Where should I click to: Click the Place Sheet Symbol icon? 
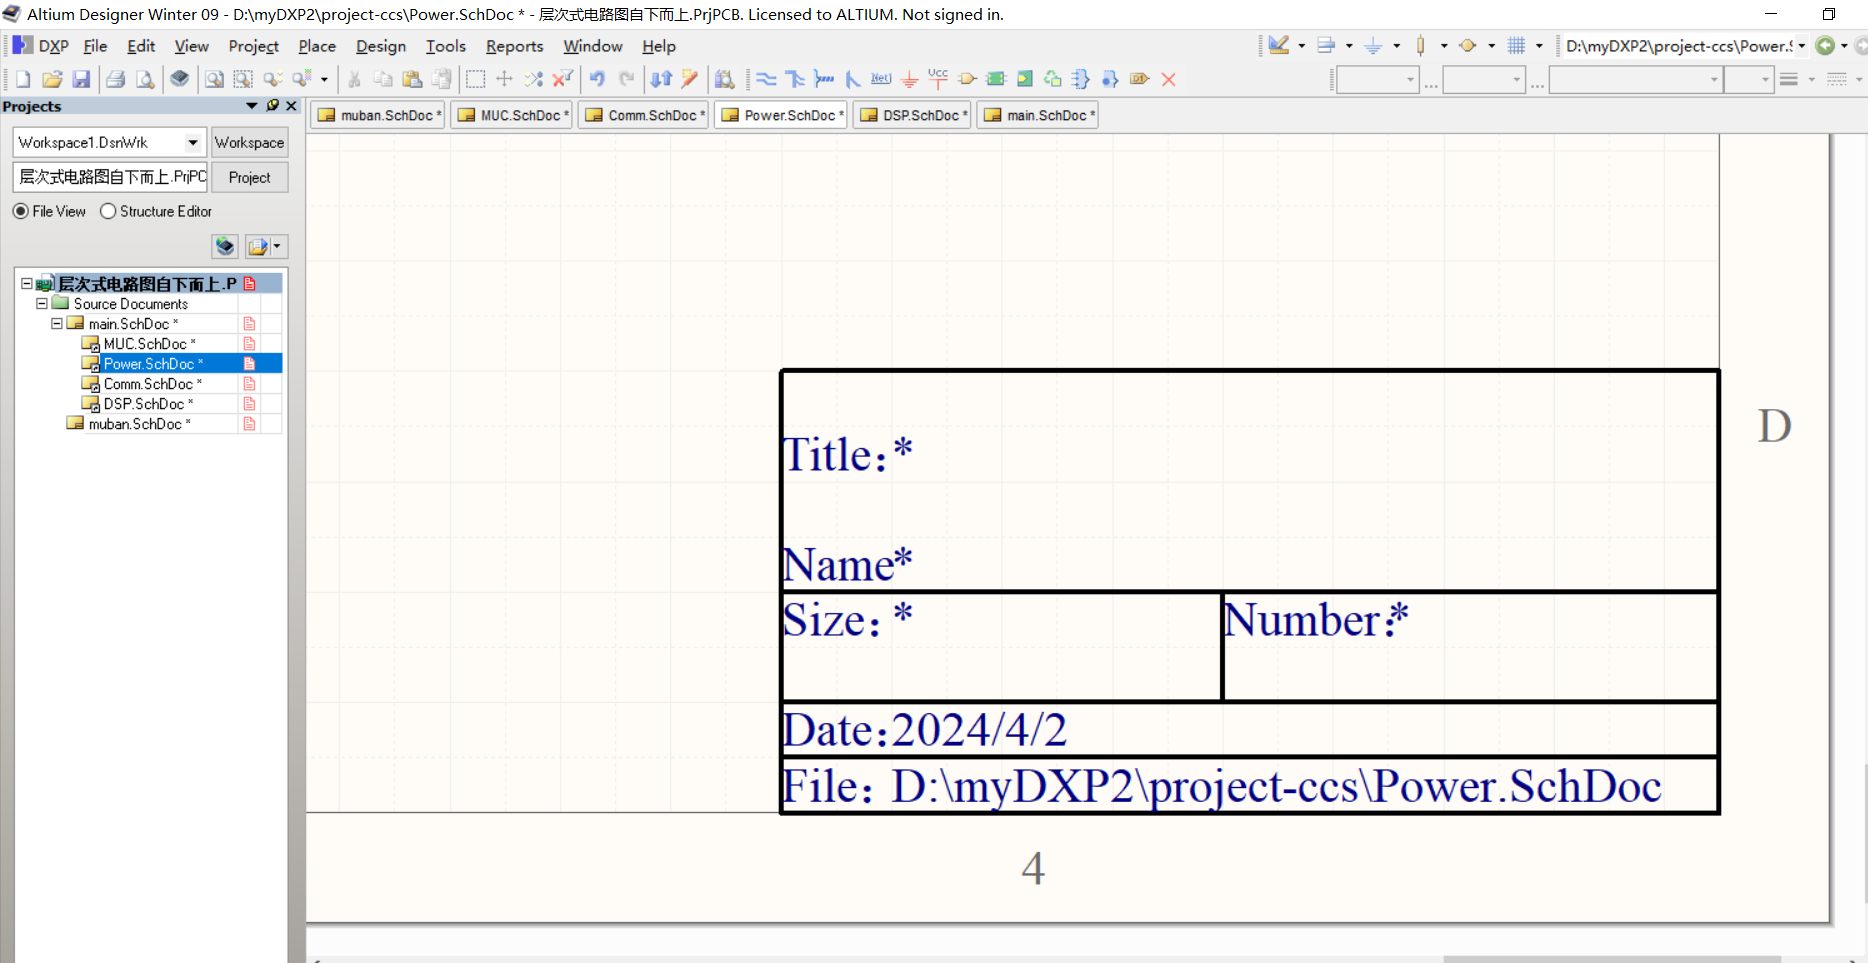(x=996, y=79)
